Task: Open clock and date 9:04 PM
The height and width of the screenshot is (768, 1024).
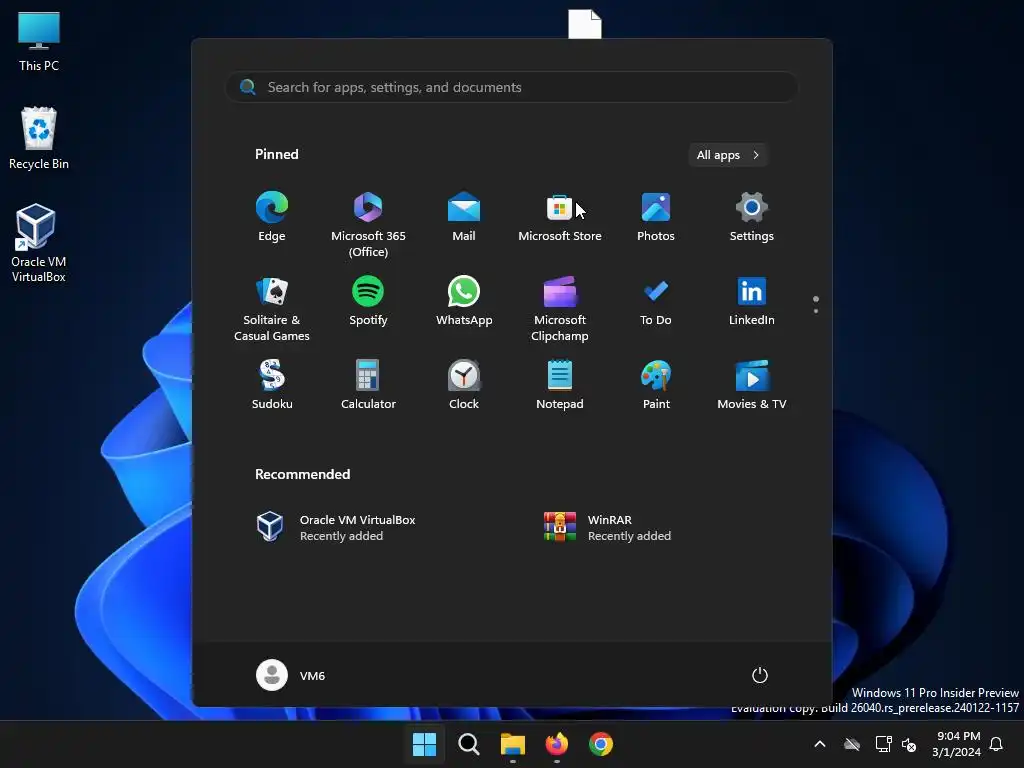Action: point(956,744)
